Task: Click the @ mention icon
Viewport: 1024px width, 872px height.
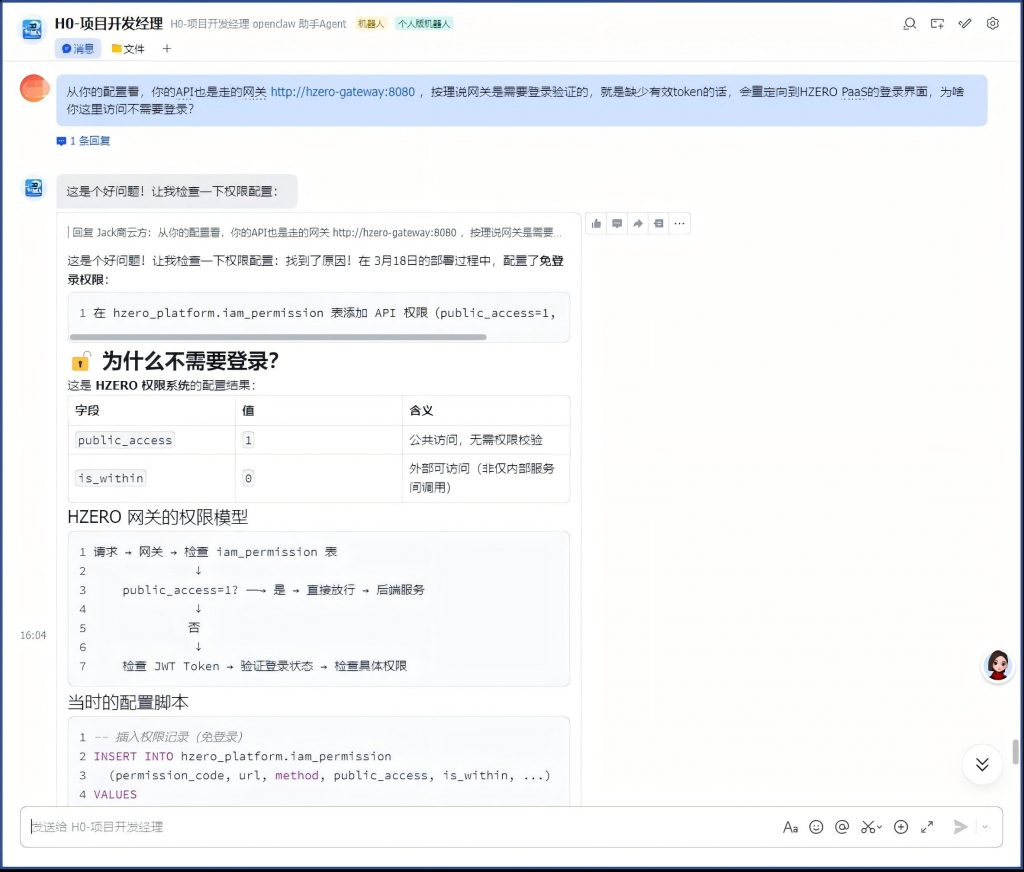Action: point(842,827)
